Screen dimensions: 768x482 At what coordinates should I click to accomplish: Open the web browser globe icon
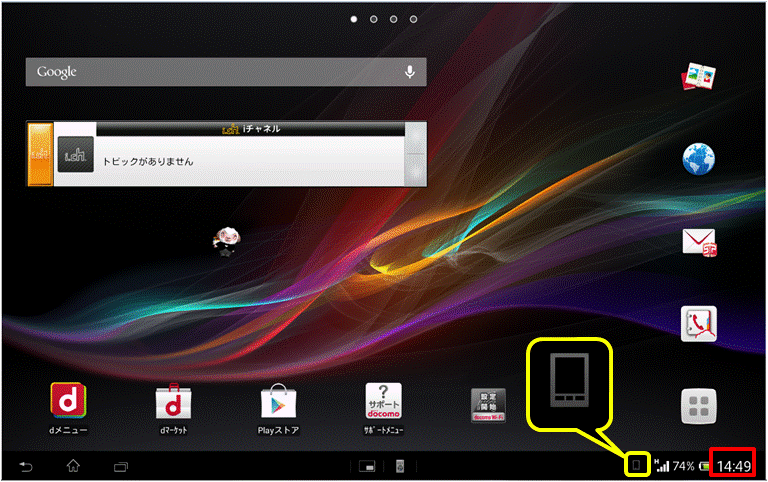(699, 159)
